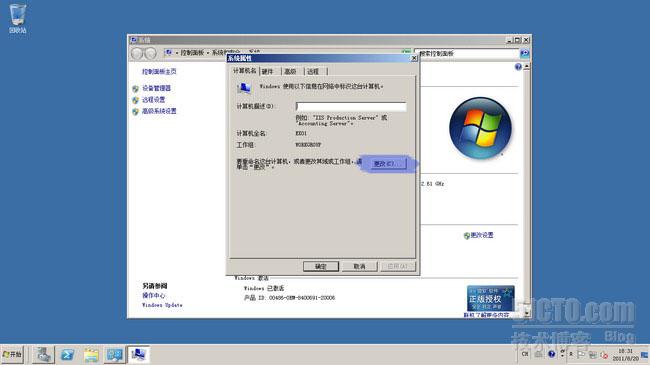Open the 控制面板主页 link
650x365 pixels.
point(159,71)
